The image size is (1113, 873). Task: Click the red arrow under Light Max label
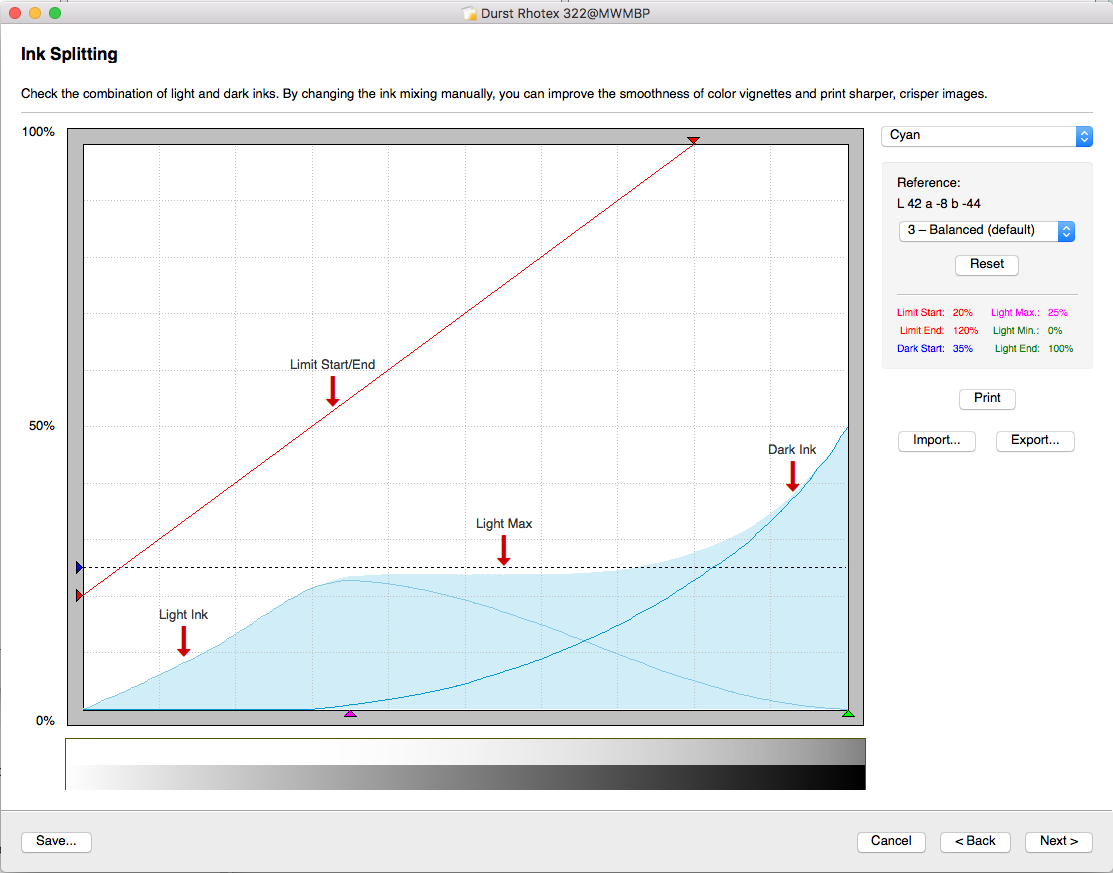504,550
